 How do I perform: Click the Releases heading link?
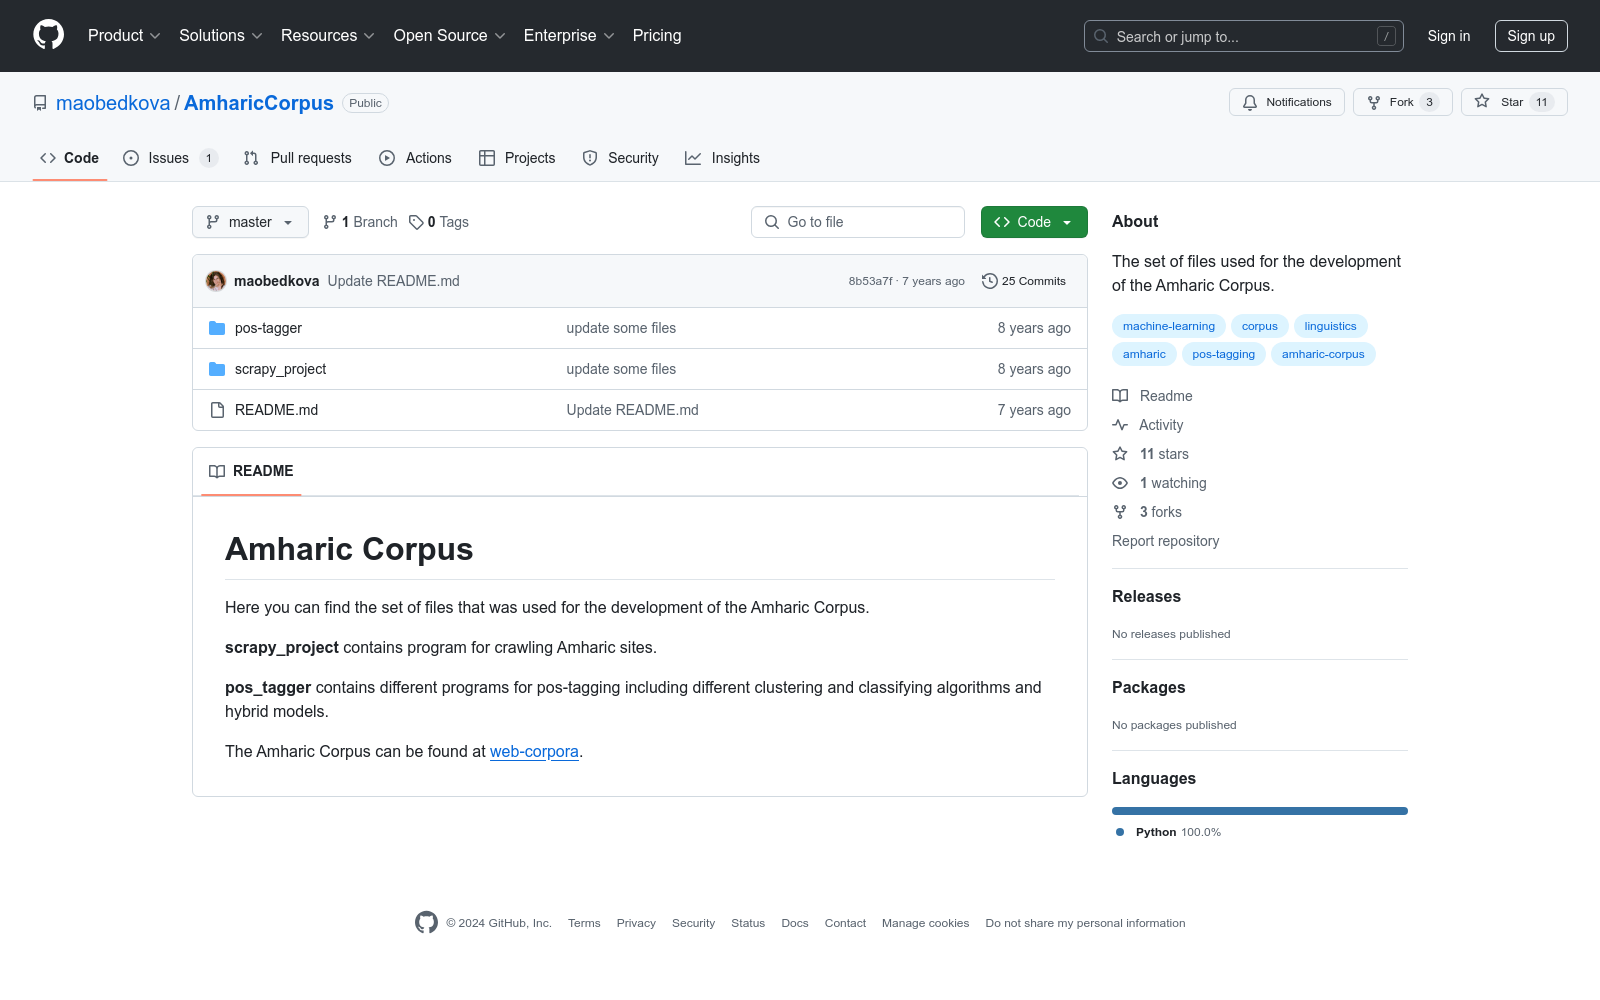(x=1146, y=596)
